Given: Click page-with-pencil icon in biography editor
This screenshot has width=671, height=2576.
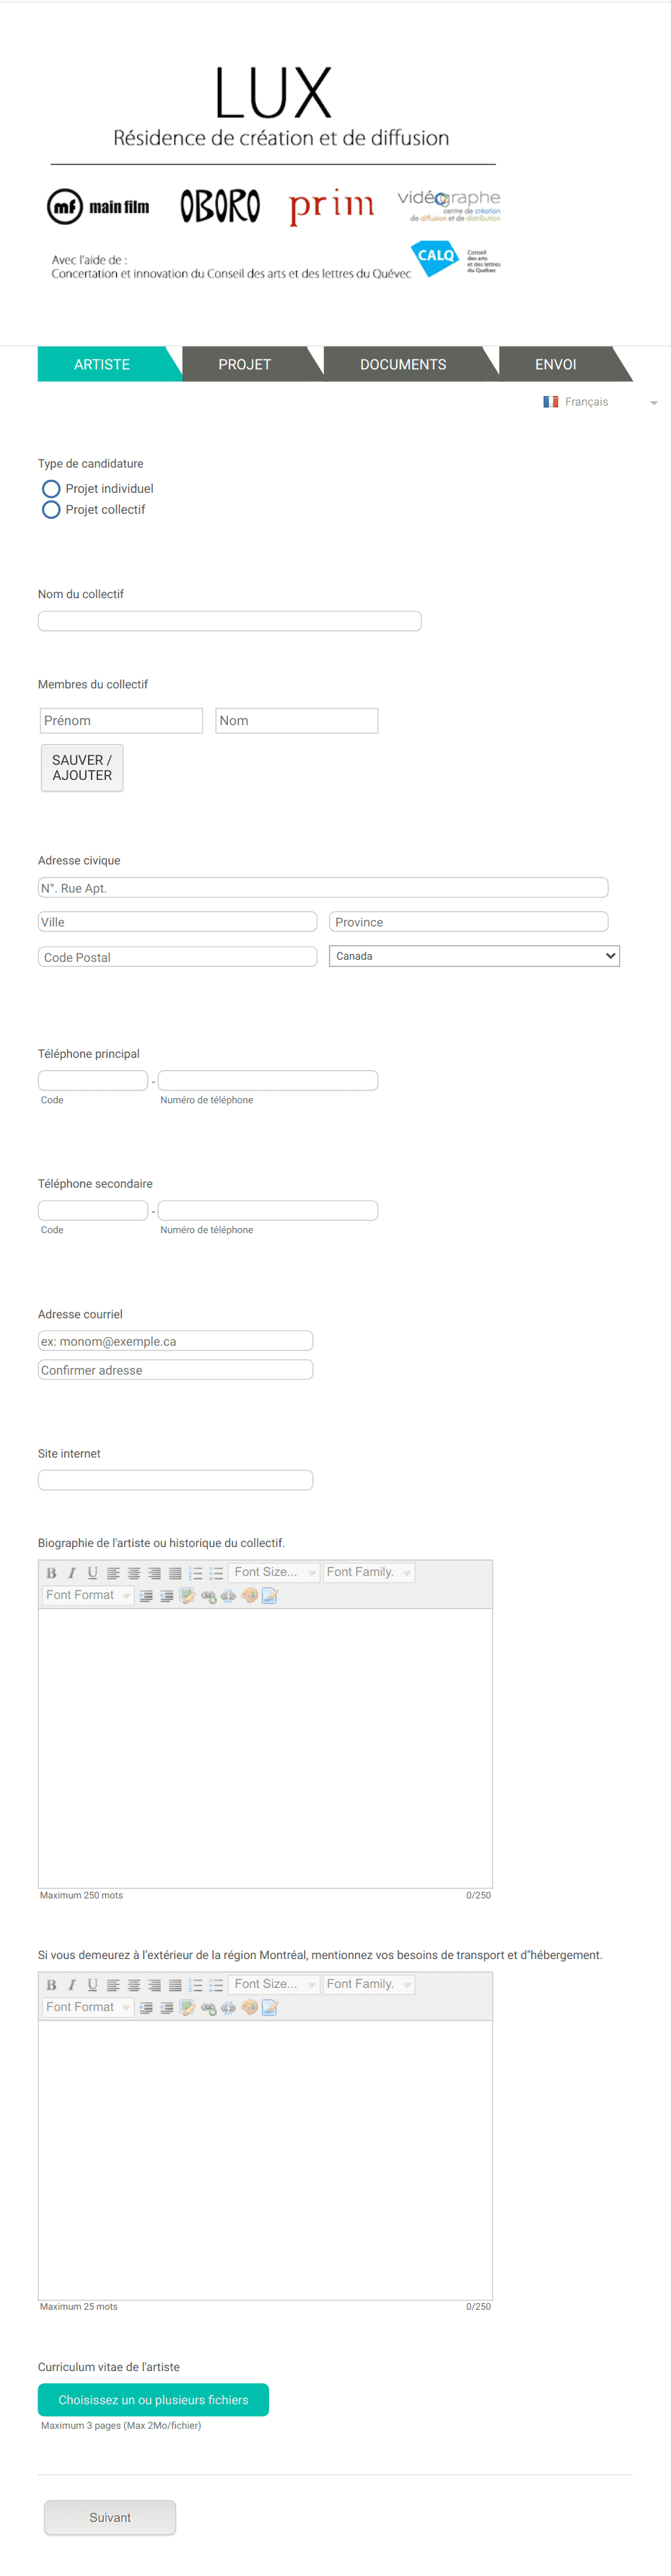Looking at the screenshot, I should click(x=270, y=1595).
